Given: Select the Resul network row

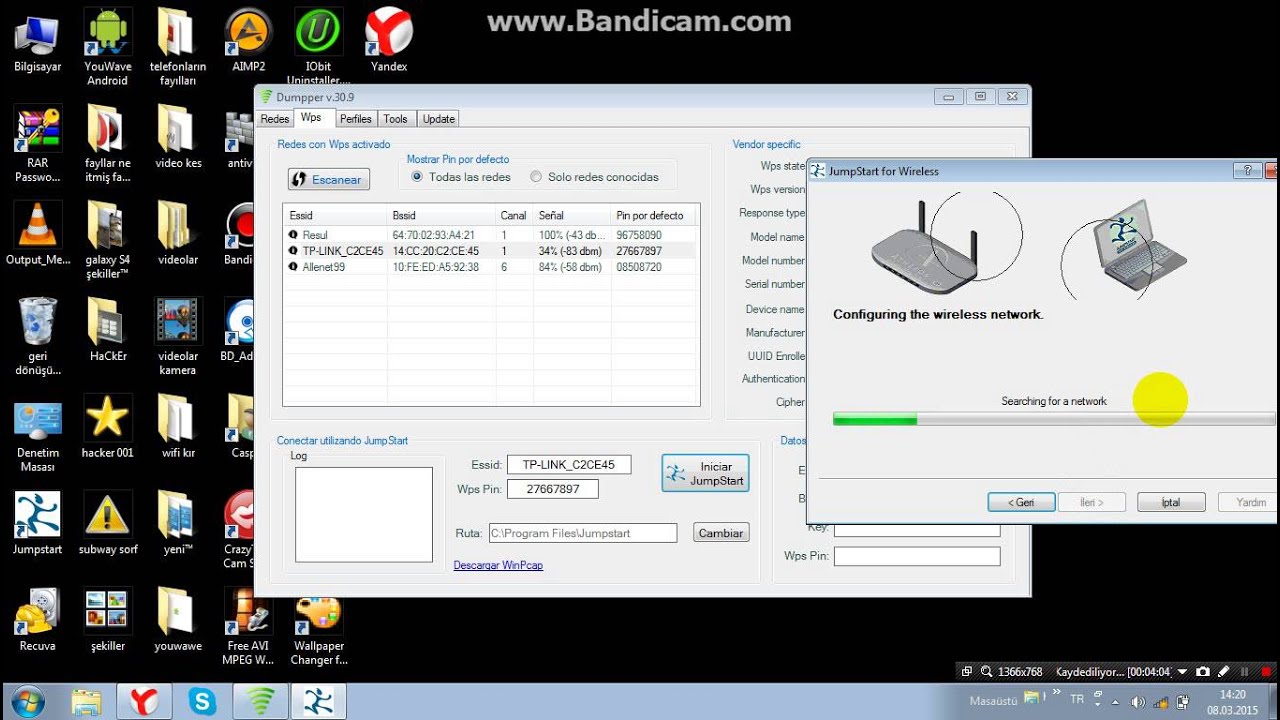Looking at the screenshot, I should tap(490, 235).
